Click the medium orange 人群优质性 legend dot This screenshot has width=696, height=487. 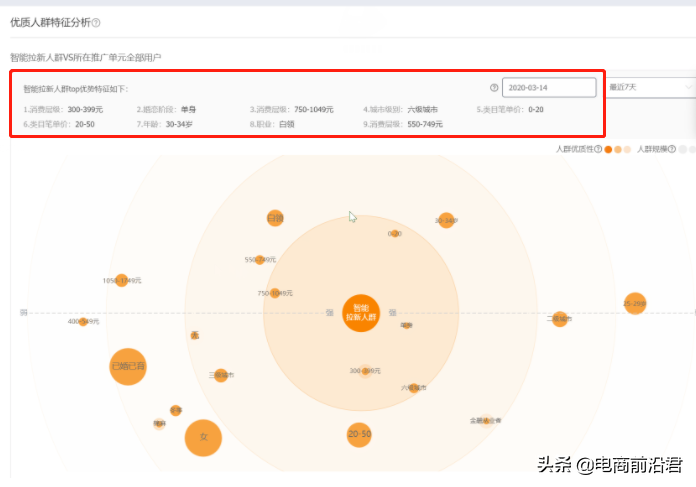click(x=617, y=150)
